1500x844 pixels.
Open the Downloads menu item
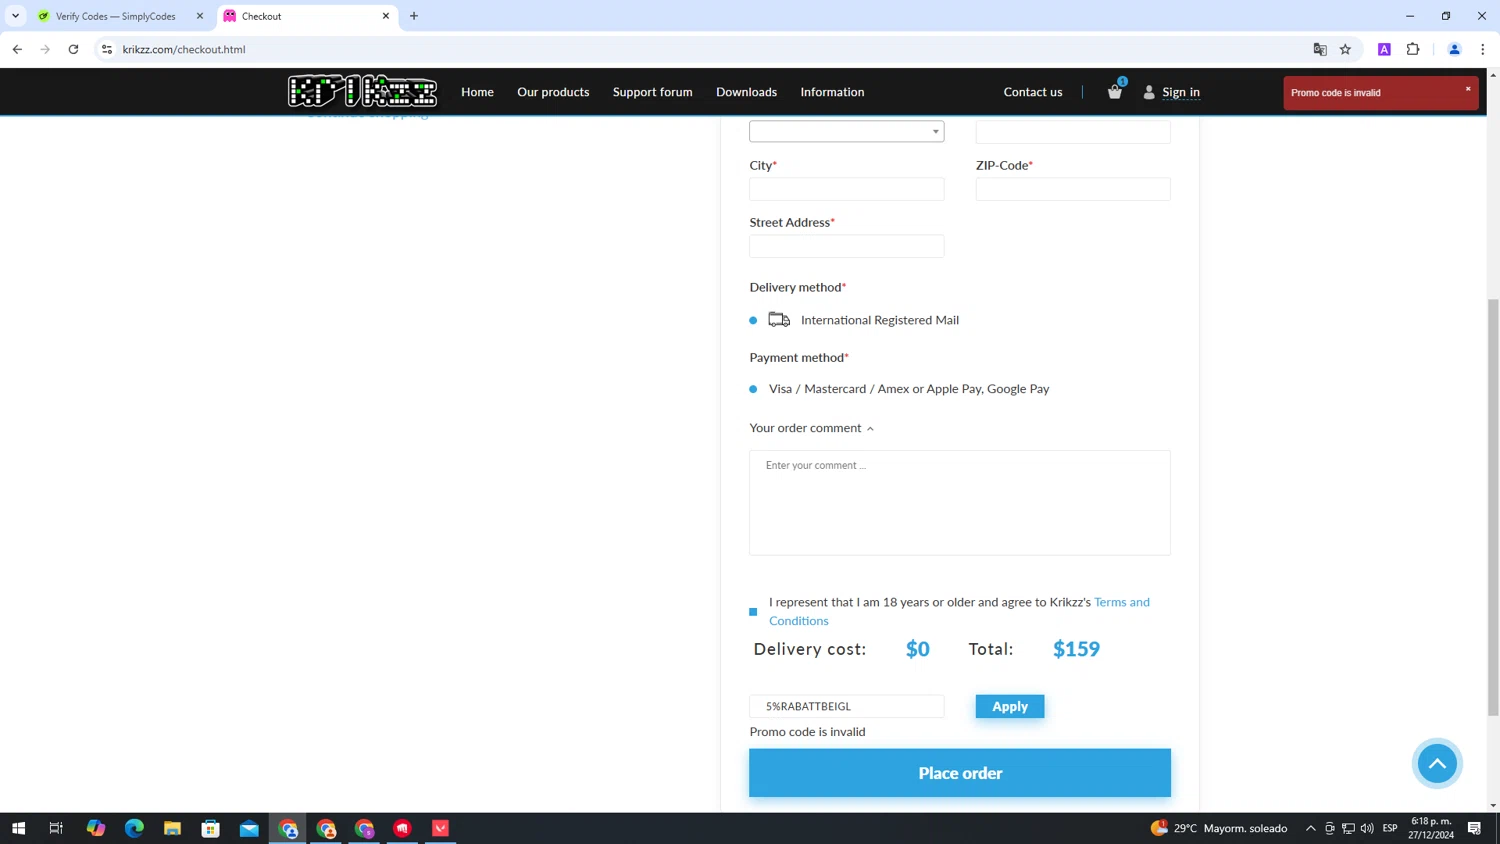tap(746, 92)
